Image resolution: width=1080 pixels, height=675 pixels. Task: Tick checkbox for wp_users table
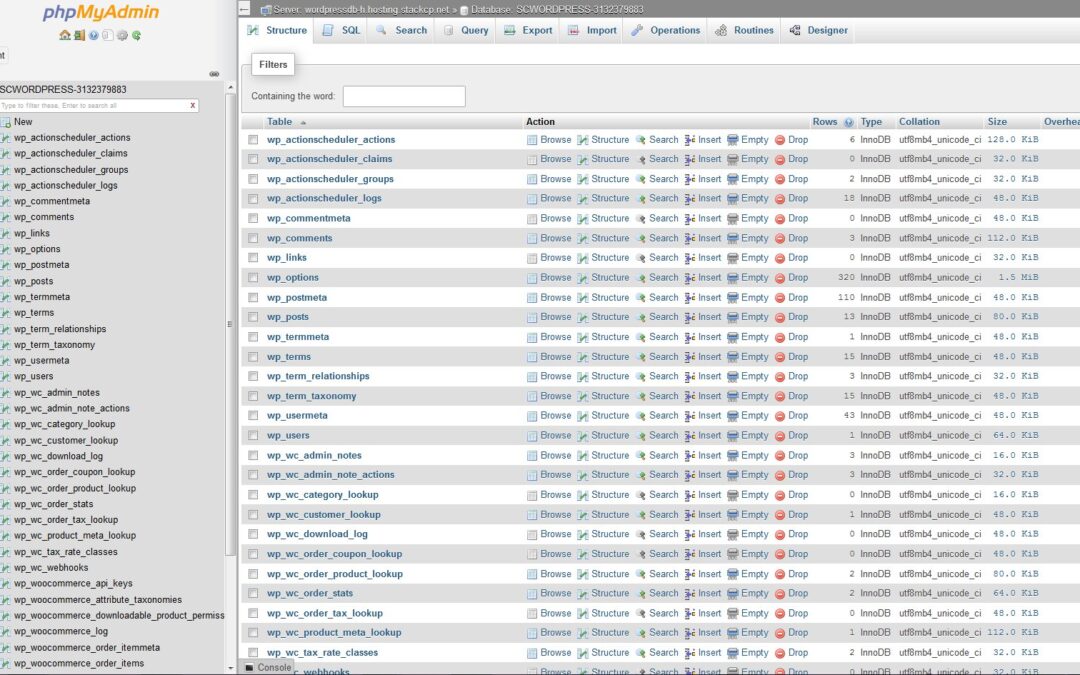click(253, 435)
